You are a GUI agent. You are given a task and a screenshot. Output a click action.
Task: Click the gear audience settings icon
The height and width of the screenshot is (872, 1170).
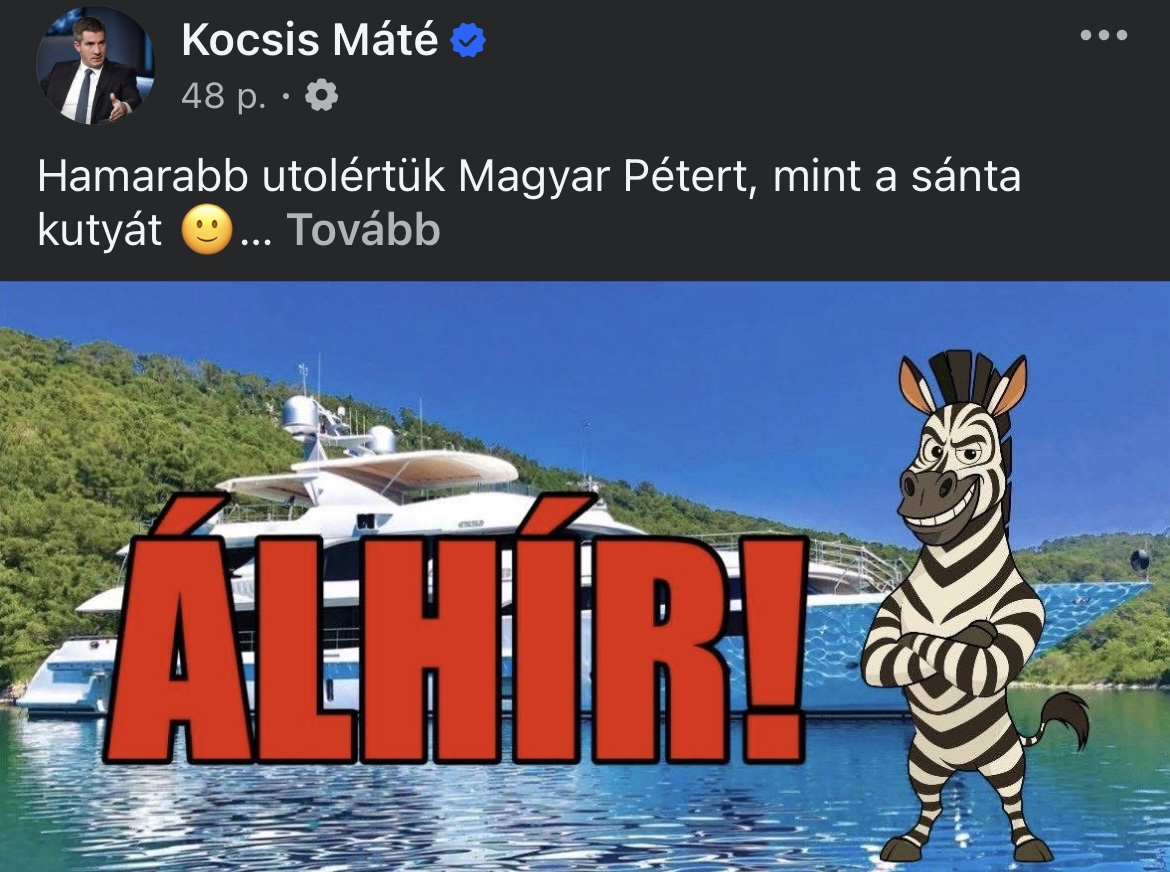point(322,95)
